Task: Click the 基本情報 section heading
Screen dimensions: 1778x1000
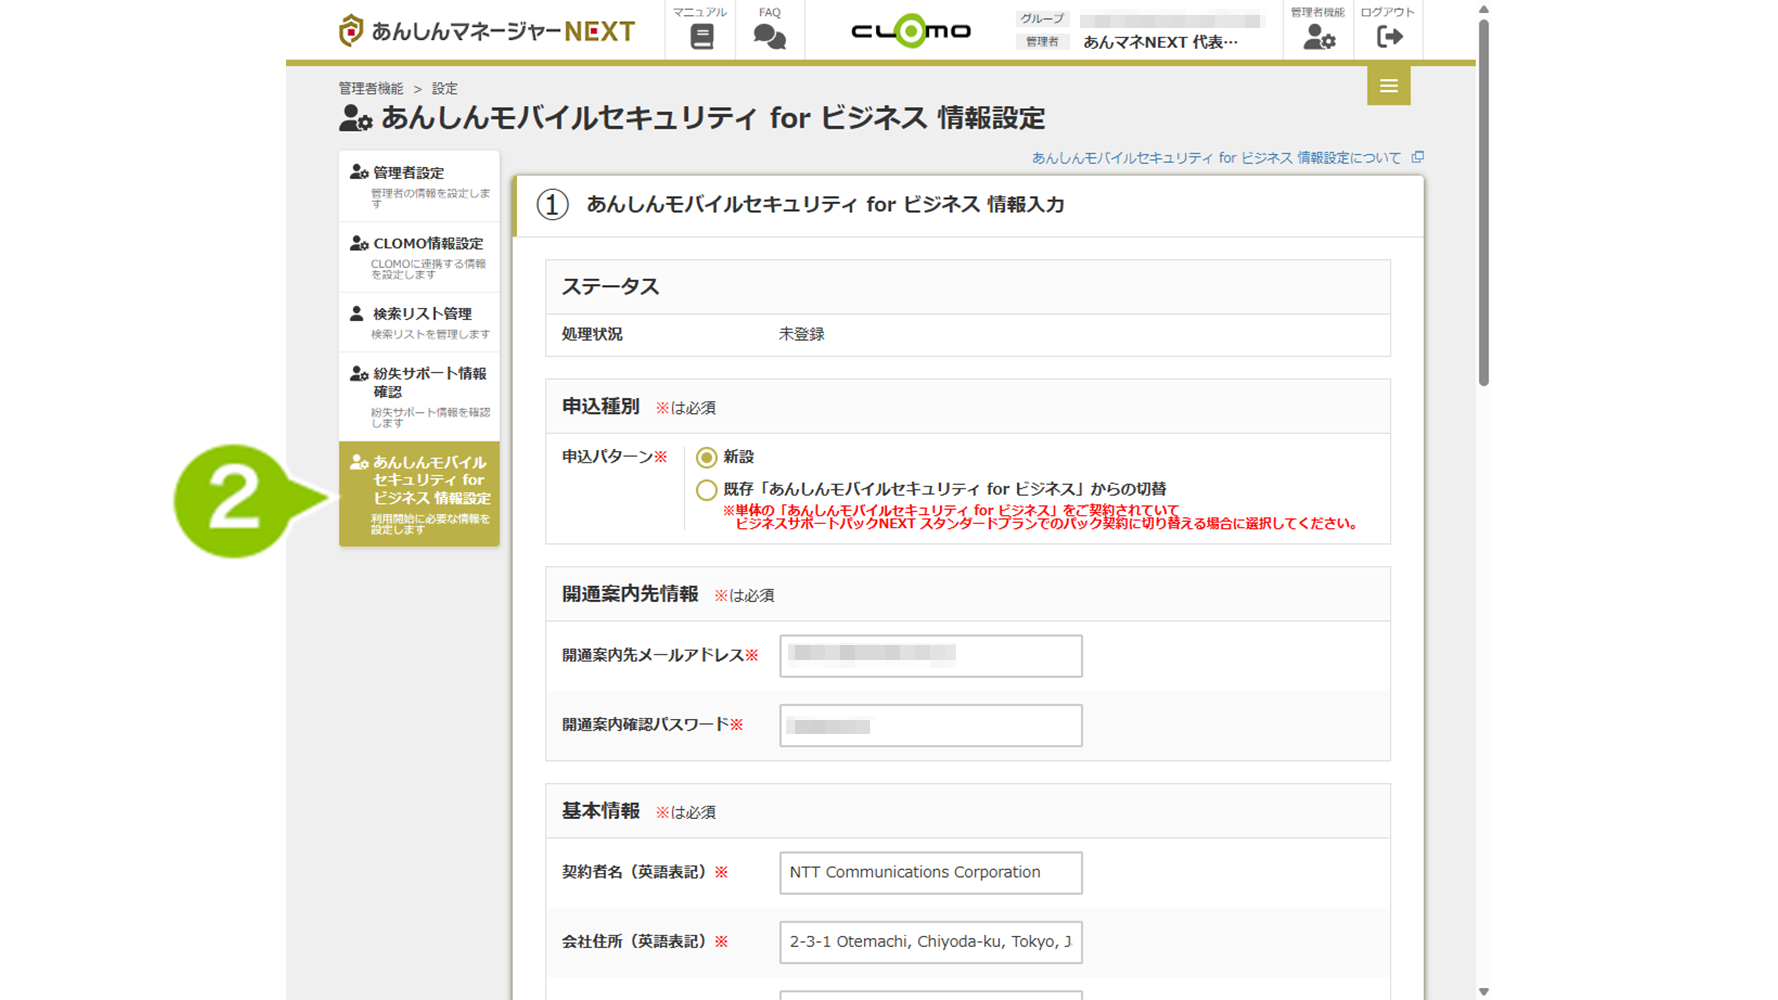Action: click(x=601, y=811)
